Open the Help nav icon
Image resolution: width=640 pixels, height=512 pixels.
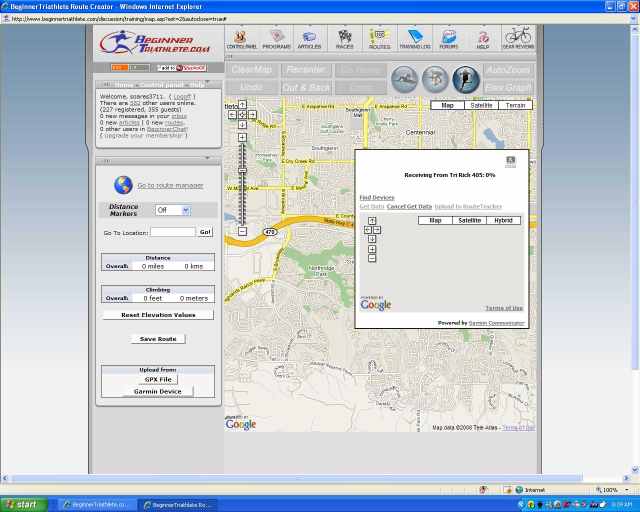[x=483, y=39]
